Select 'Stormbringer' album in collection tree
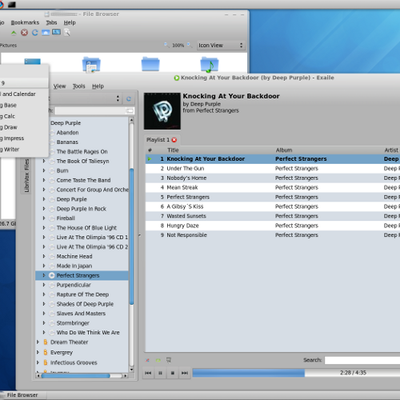 [73, 323]
